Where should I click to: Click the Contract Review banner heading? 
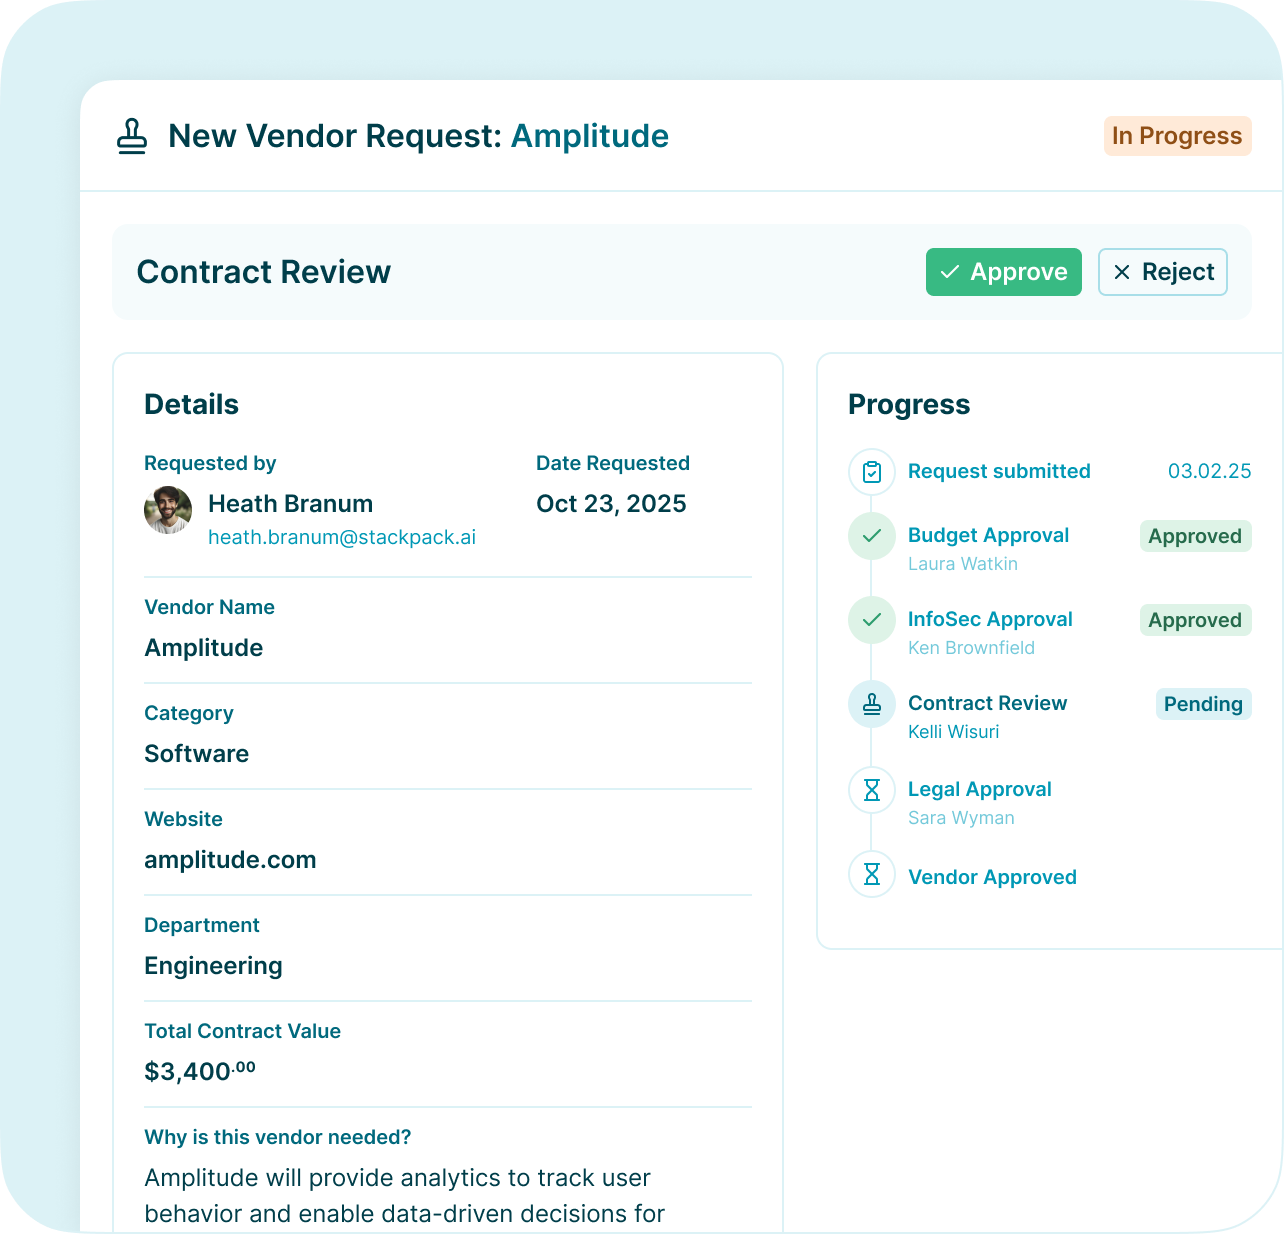[263, 272]
